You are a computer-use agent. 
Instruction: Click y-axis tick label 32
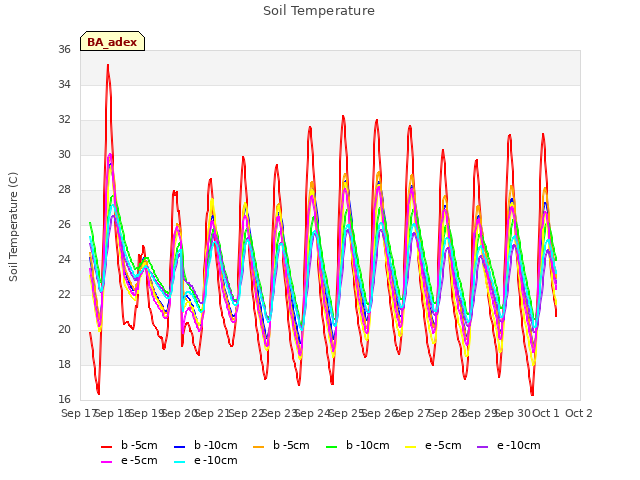pyautogui.click(x=64, y=120)
